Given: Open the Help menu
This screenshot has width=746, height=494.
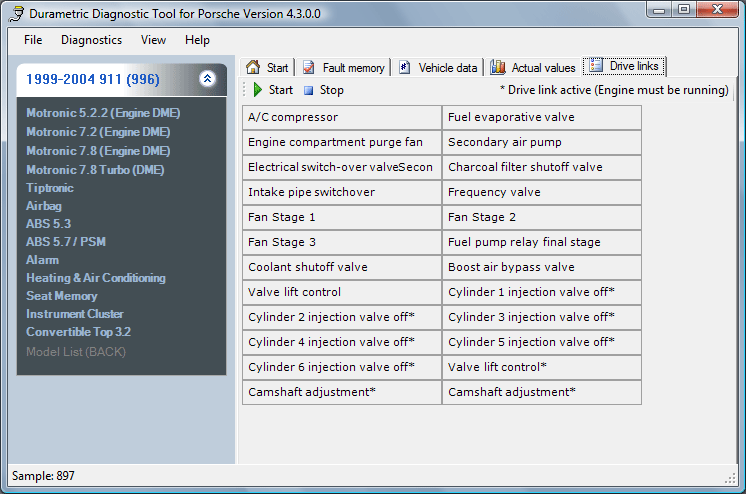Looking at the screenshot, I should [197, 40].
